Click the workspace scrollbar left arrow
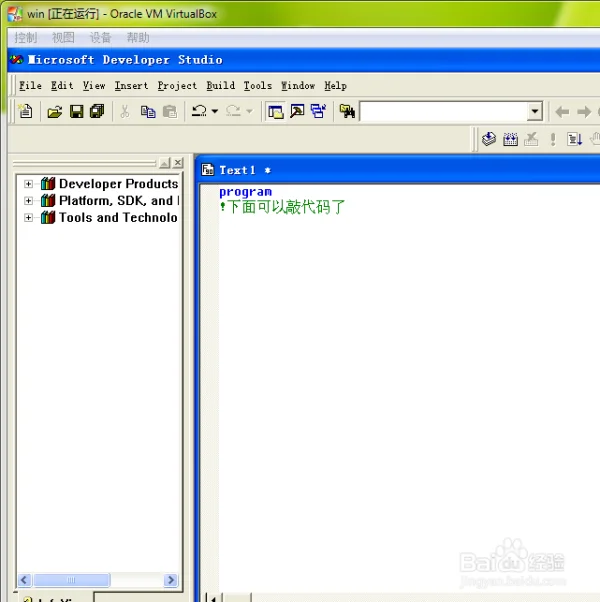The width and height of the screenshot is (600, 602). click(24, 580)
